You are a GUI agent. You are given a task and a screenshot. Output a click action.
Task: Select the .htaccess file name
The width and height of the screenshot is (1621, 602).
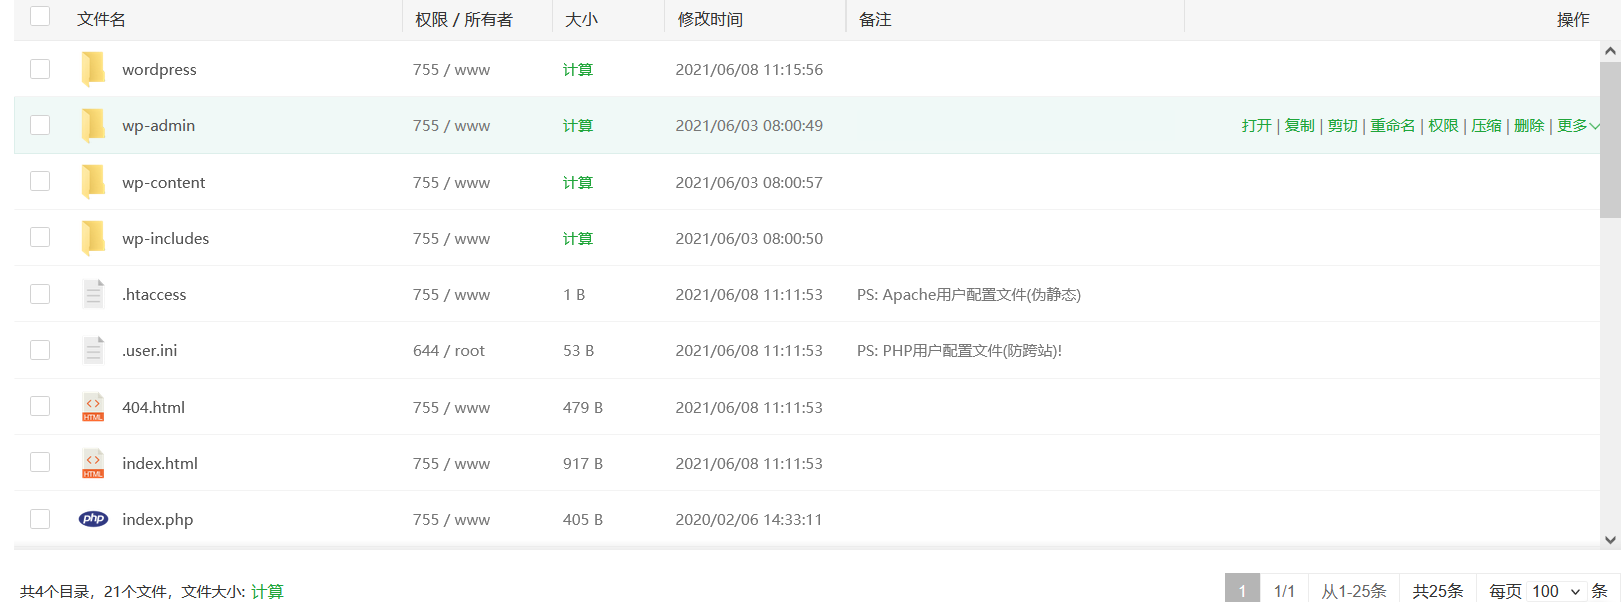click(x=154, y=294)
